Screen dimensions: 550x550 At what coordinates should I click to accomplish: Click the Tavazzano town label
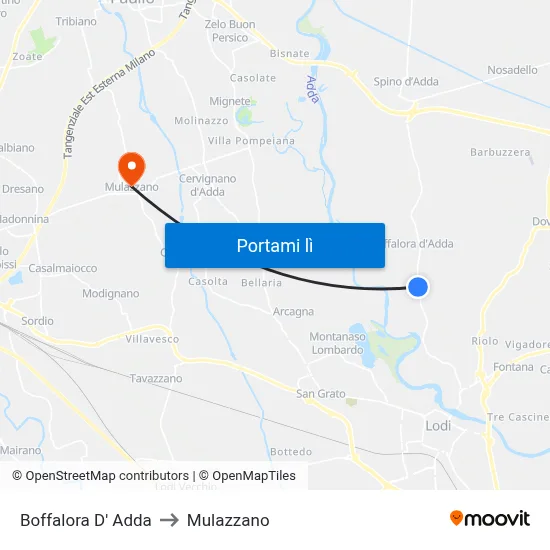point(156,378)
